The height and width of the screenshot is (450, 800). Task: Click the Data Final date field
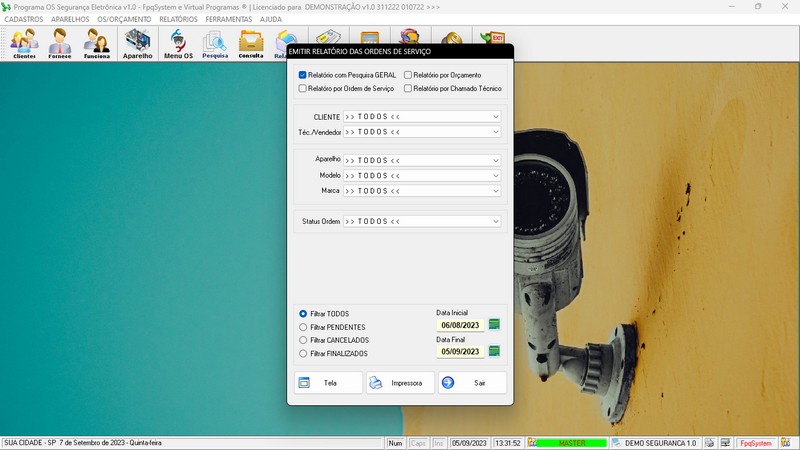[460, 352]
